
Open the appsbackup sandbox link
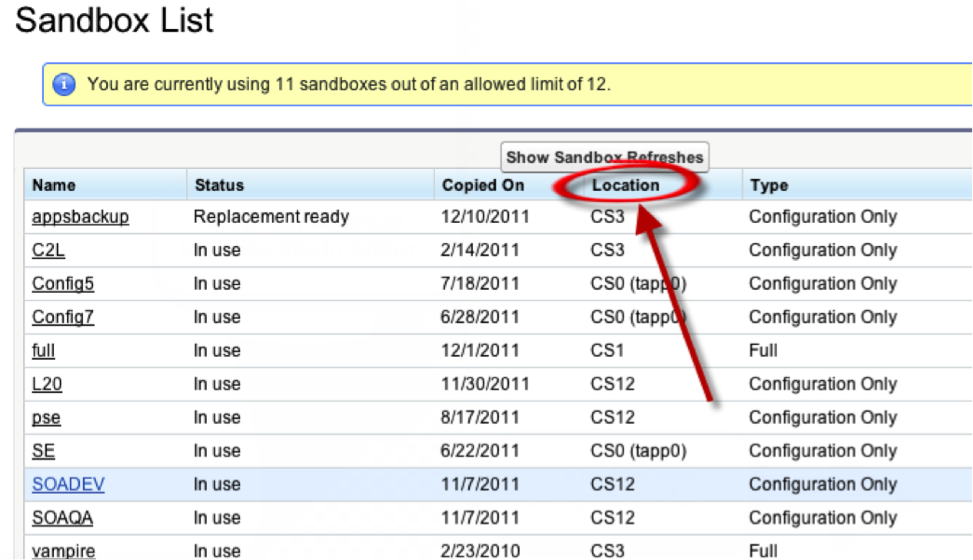80,217
